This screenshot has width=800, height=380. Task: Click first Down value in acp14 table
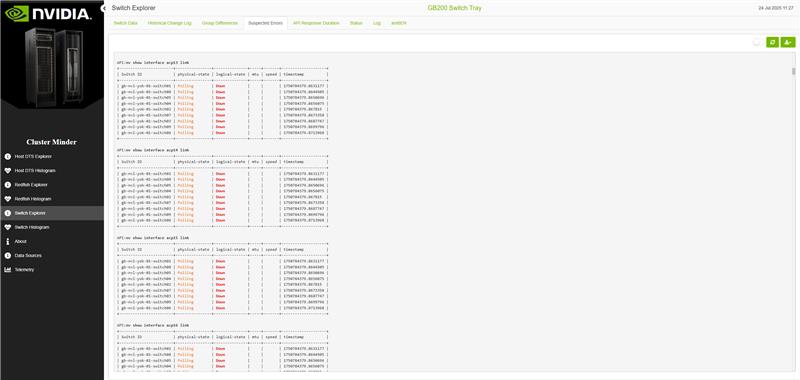[220, 174]
